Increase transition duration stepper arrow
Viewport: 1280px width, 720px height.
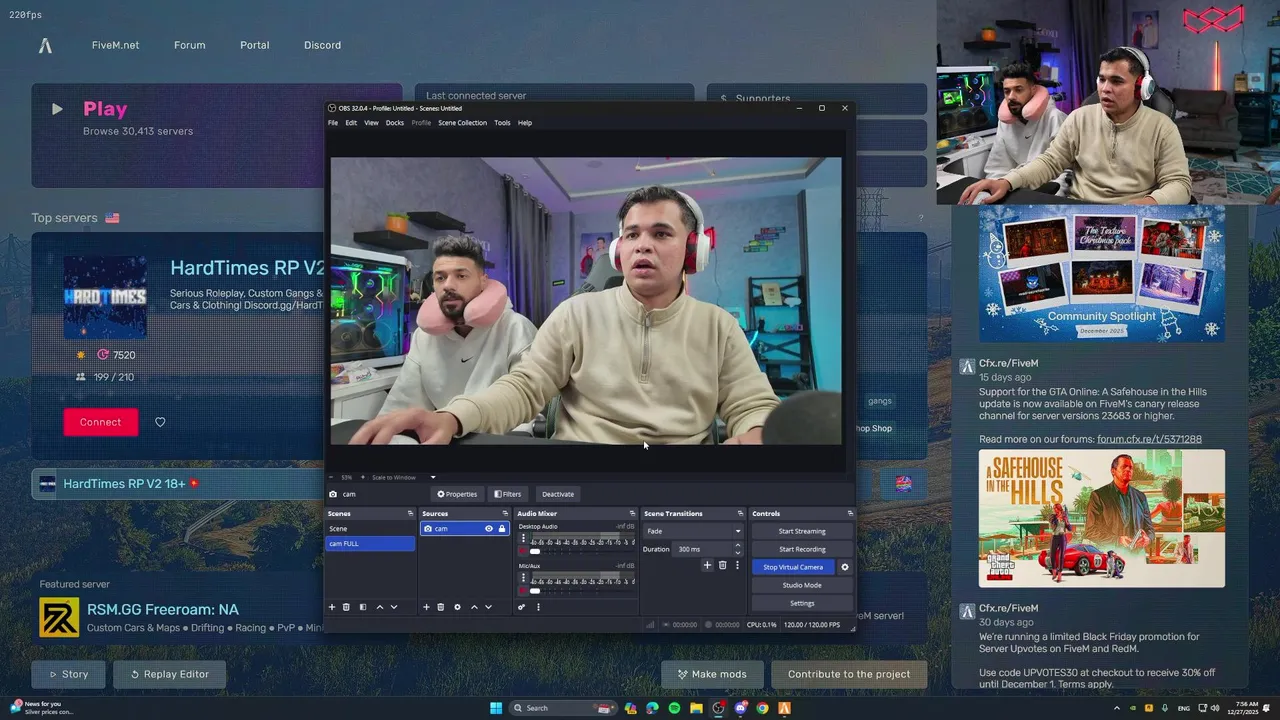[x=738, y=546]
